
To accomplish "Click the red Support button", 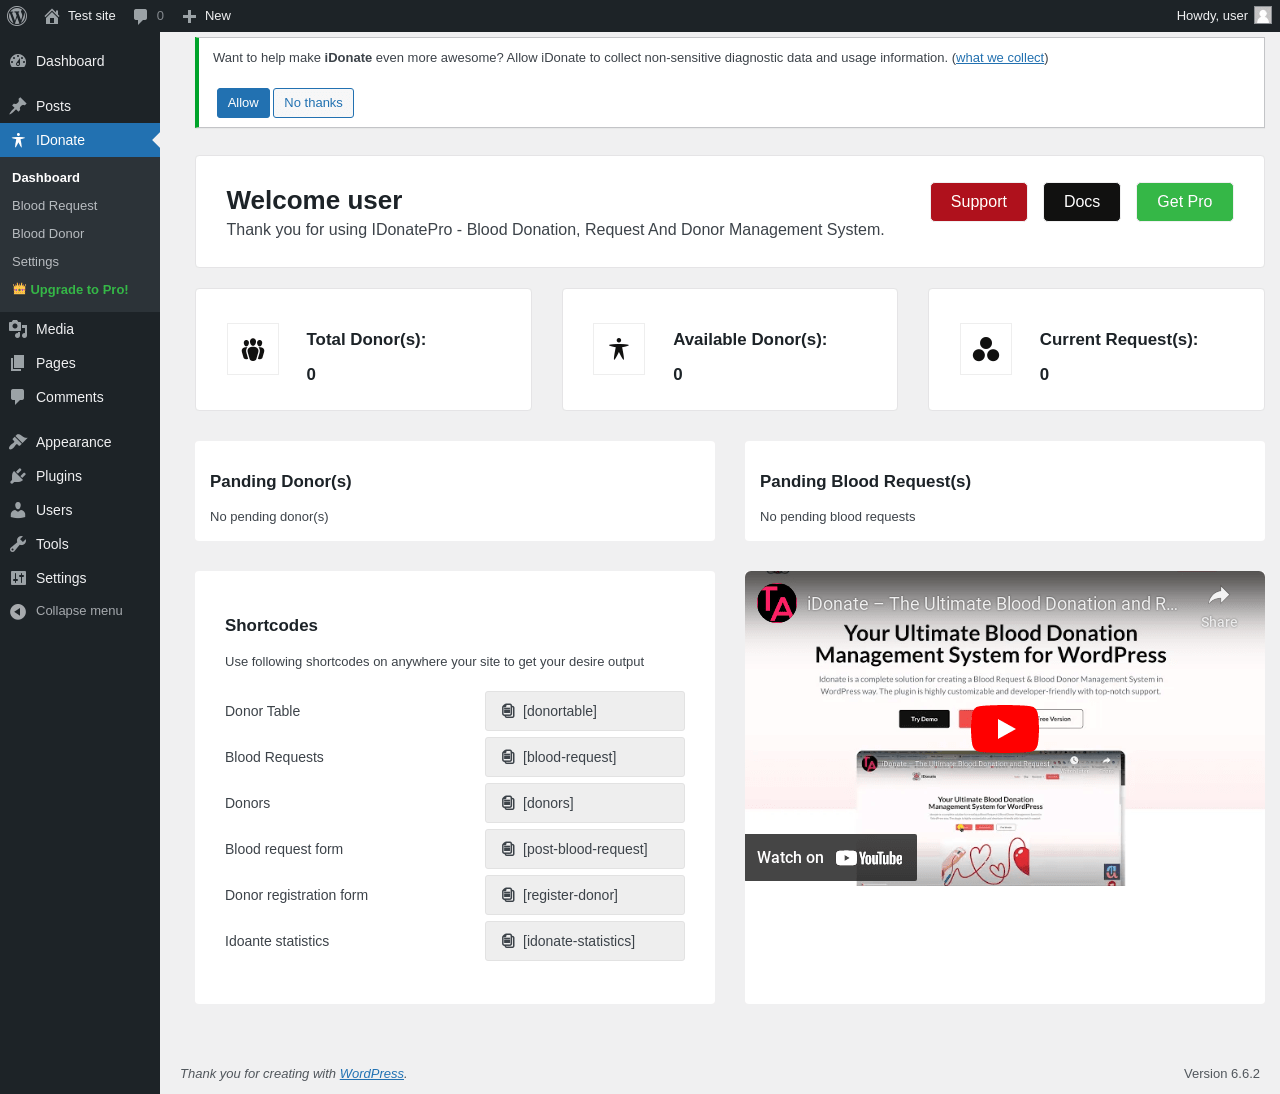I will tap(979, 202).
